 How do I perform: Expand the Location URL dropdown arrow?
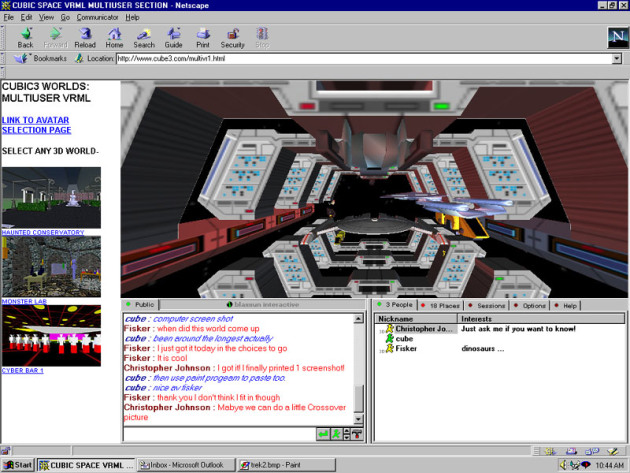(x=617, y=59)
